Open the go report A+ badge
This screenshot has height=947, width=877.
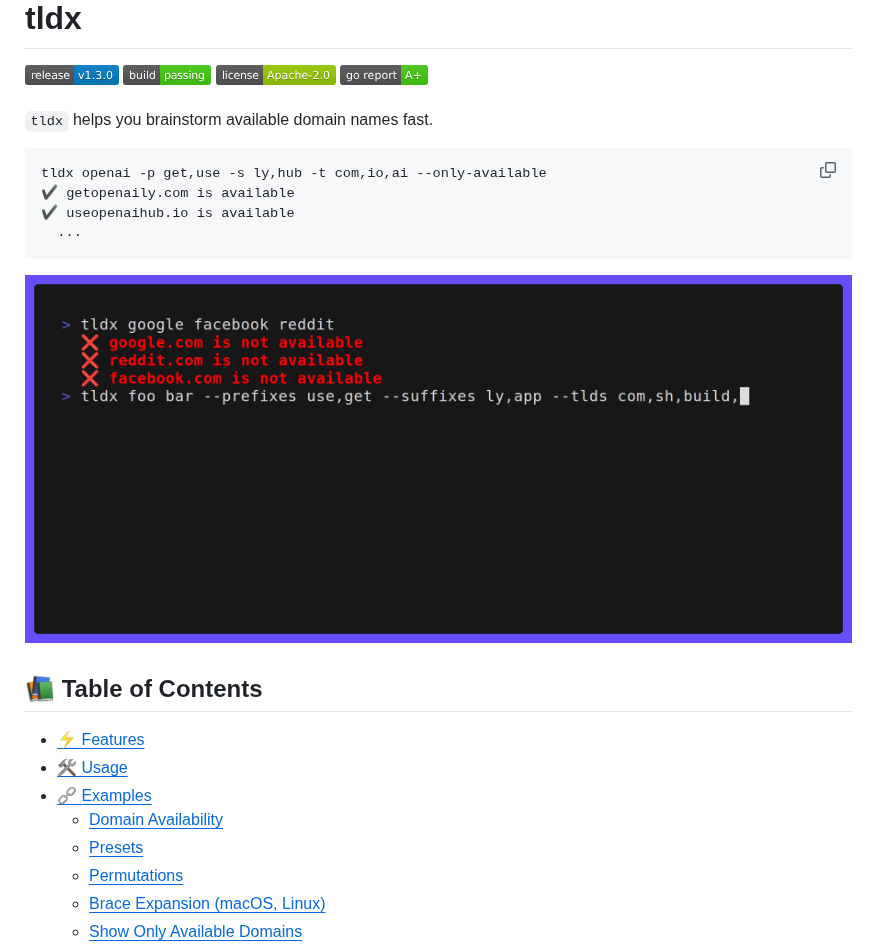coord(384,75)
